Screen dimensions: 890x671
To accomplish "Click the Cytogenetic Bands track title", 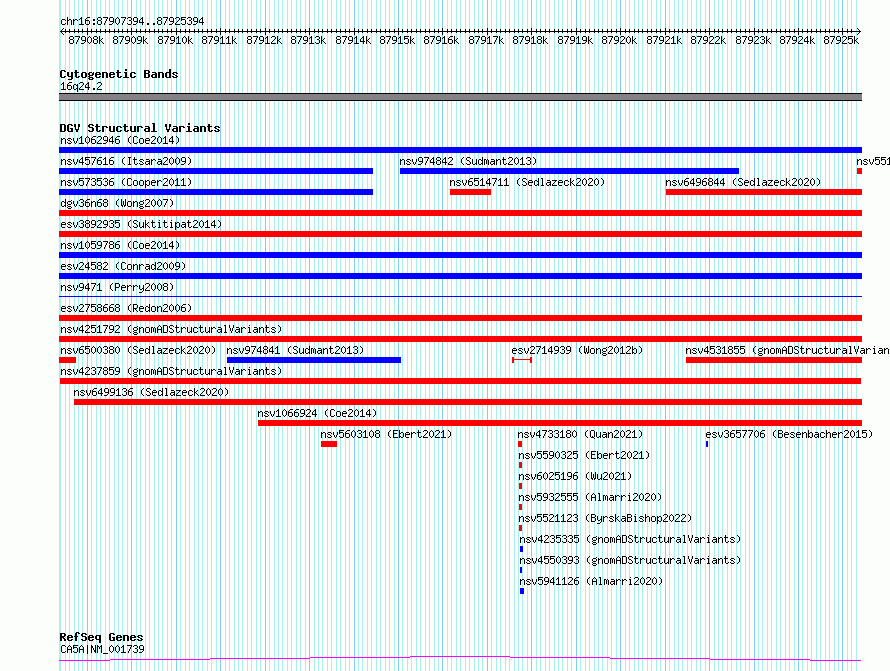I will (119, 74).
